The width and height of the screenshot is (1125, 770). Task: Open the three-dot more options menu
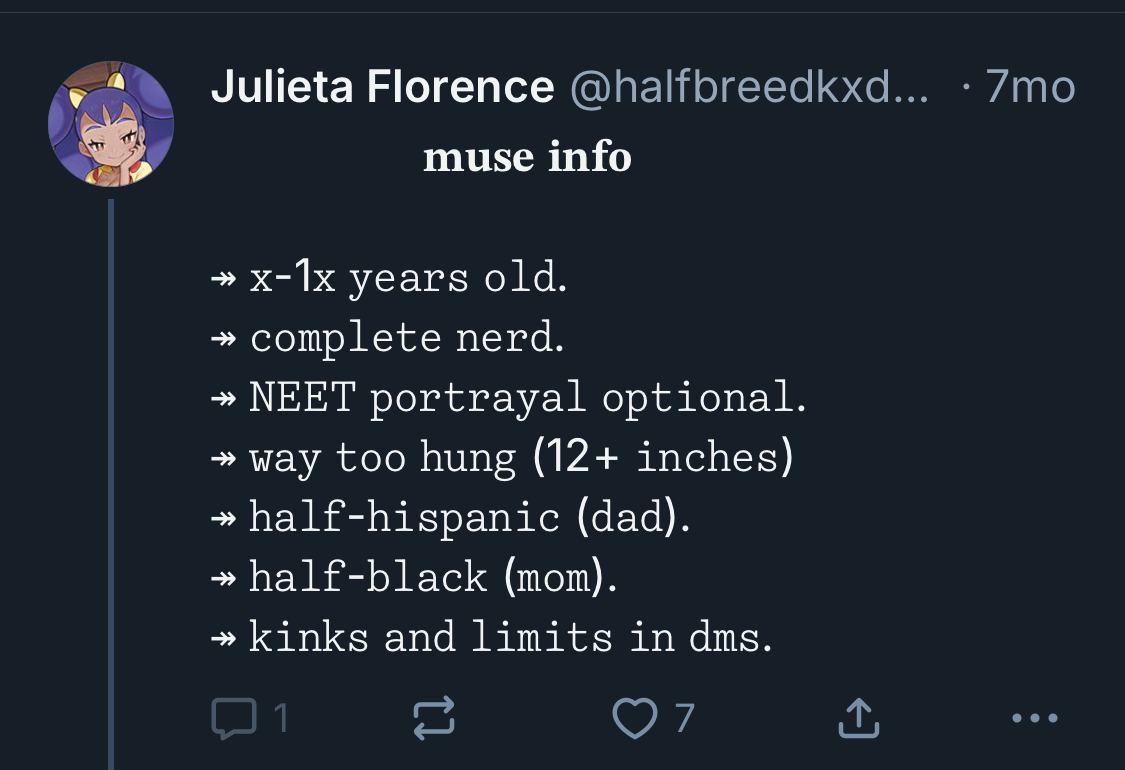[1033, 718]
